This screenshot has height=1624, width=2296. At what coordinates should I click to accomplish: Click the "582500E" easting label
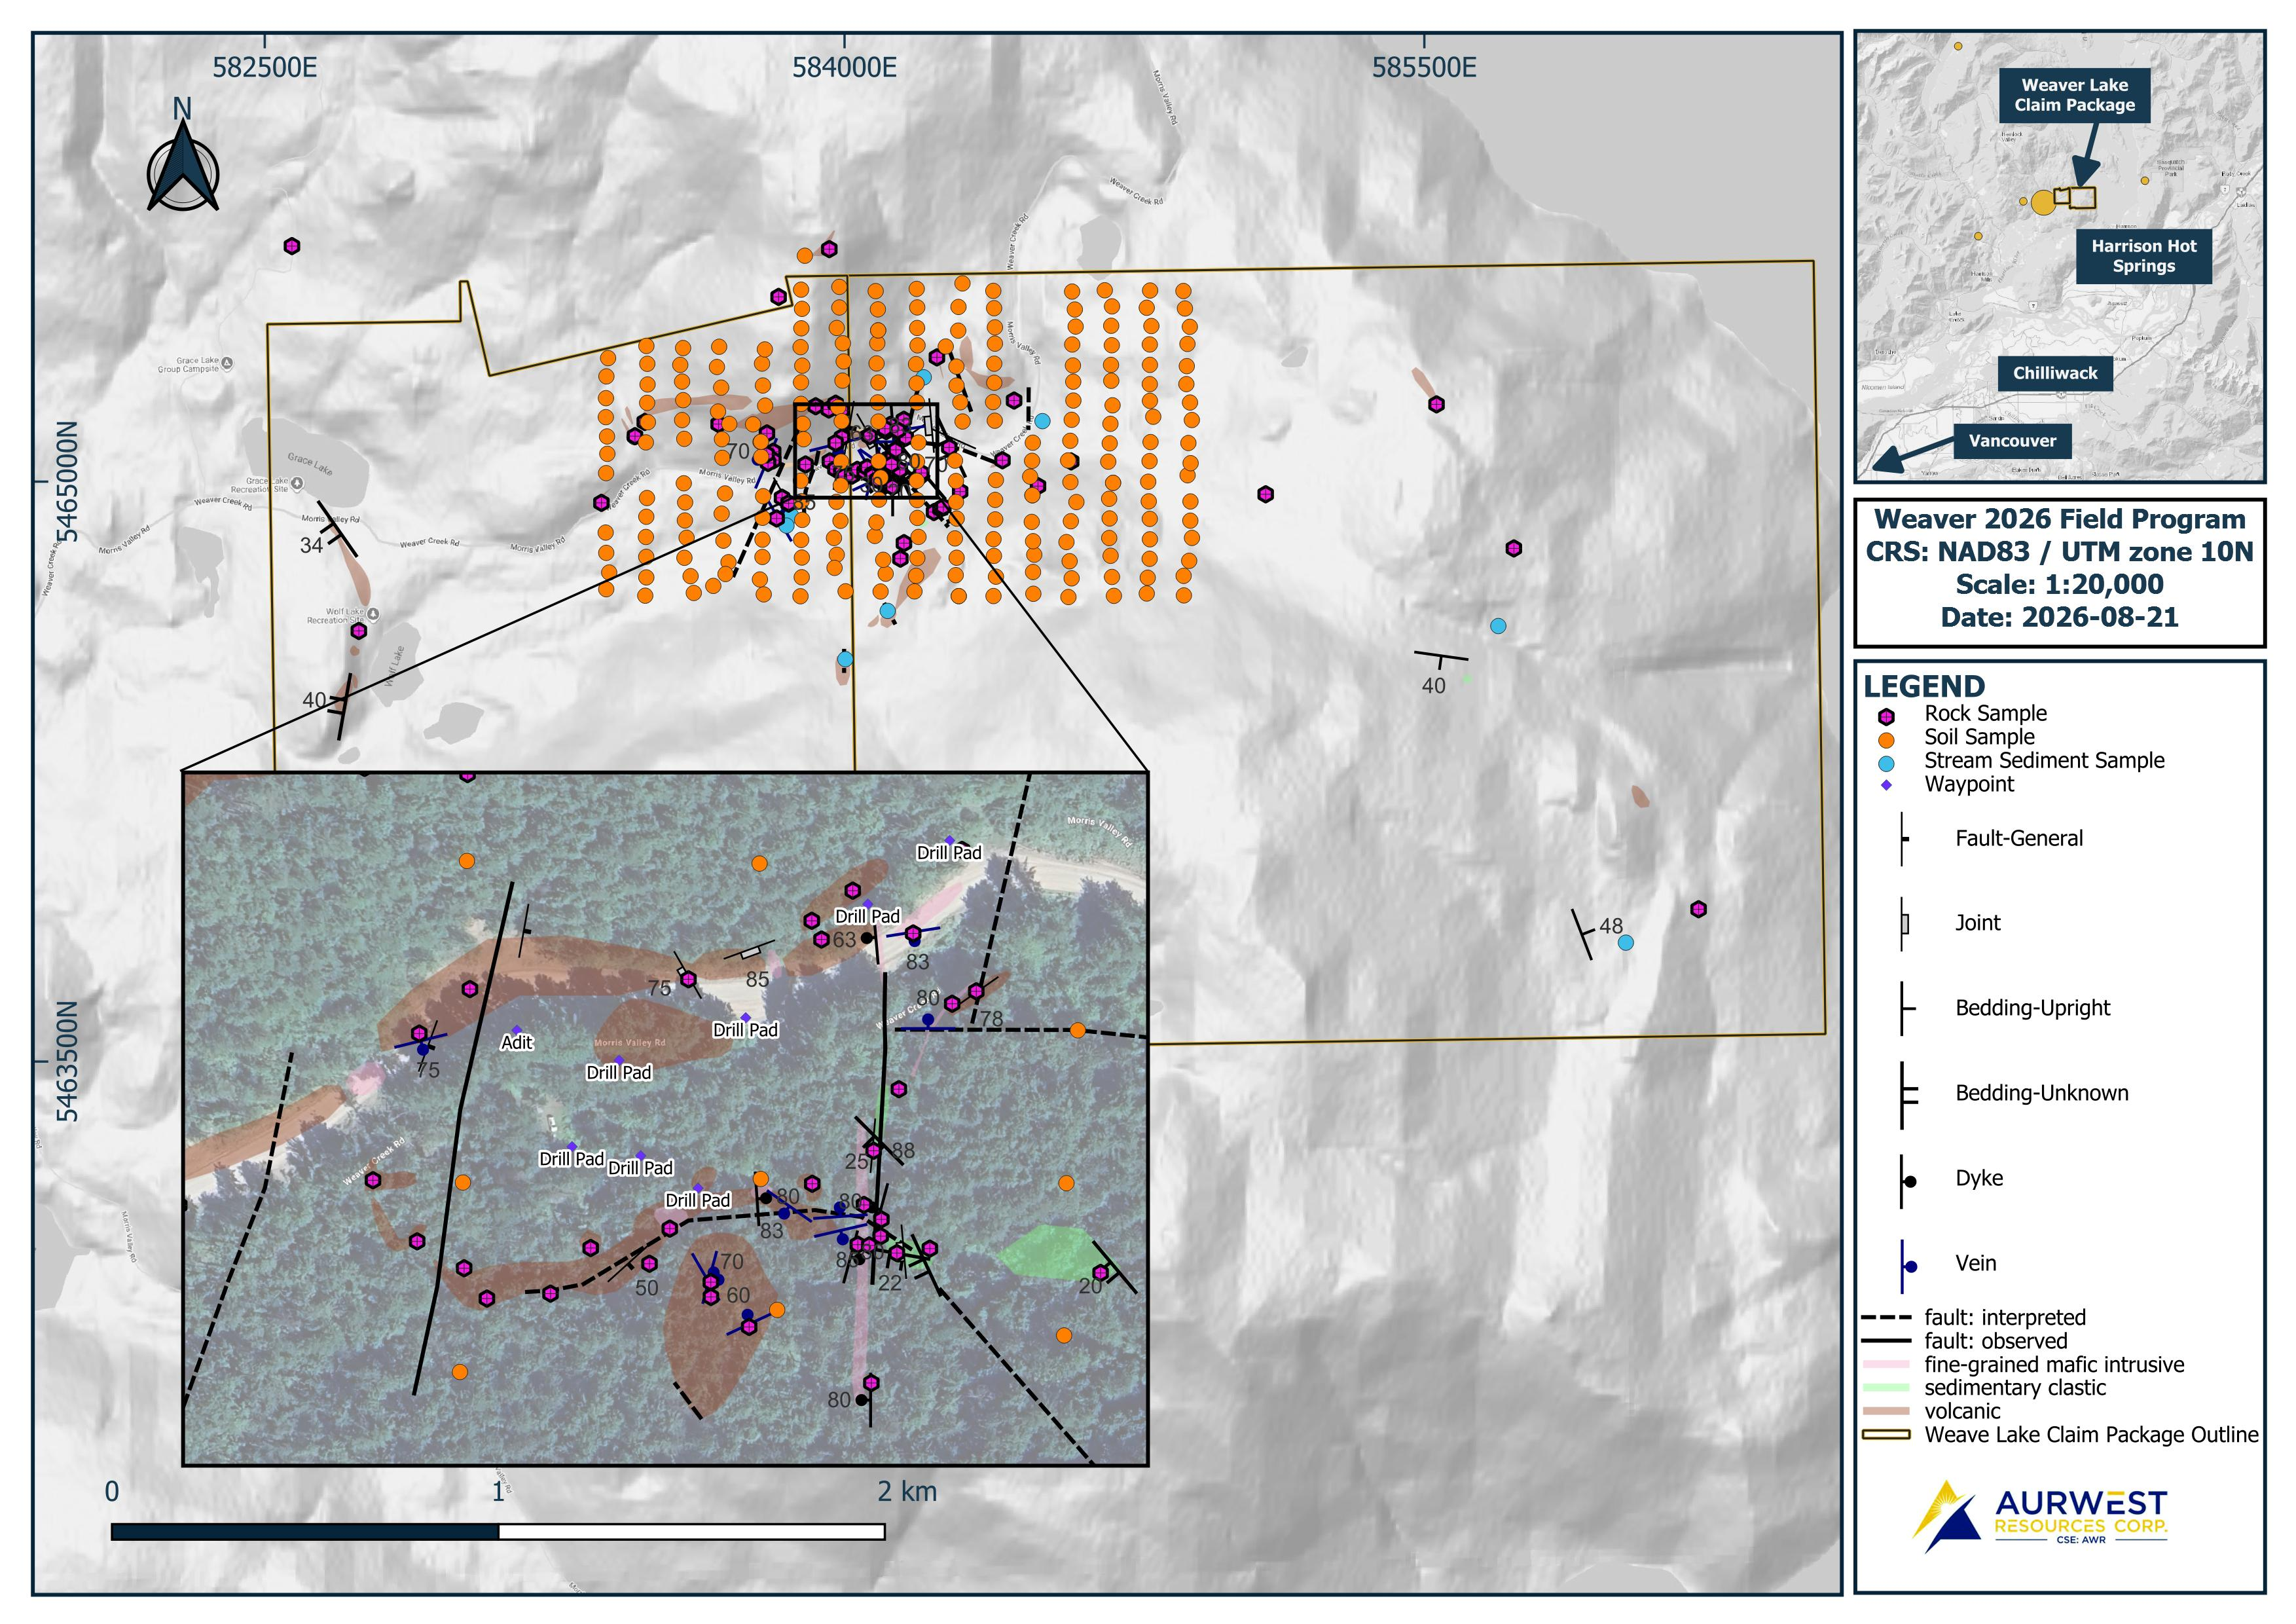click(265, 67)
